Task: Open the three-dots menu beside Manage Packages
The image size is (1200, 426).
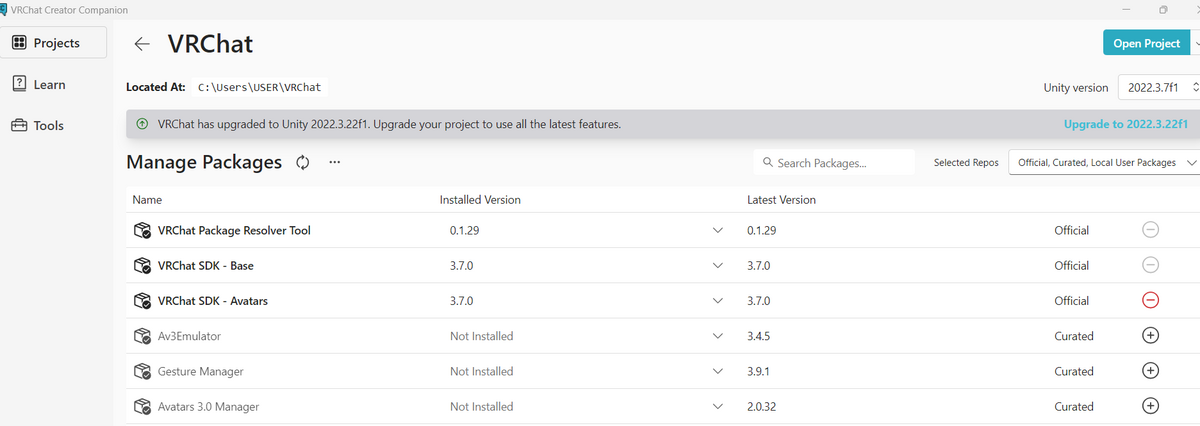Action: (x=334, y=162)
